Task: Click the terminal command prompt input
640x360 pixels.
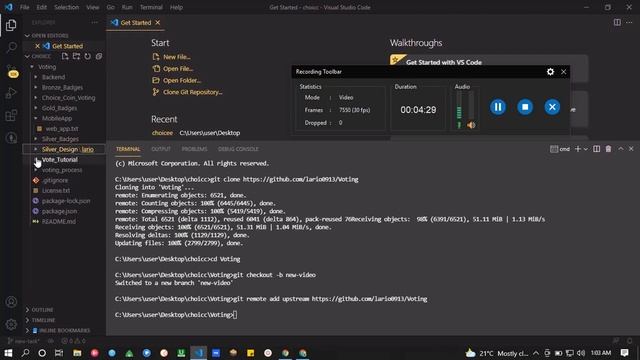Action: pyautogui.click(x=235, y=315)
